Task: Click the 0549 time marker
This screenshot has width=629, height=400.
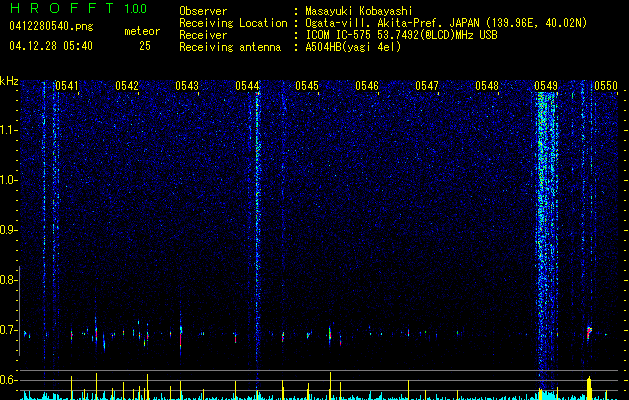Action: click(x=546, y=86)
